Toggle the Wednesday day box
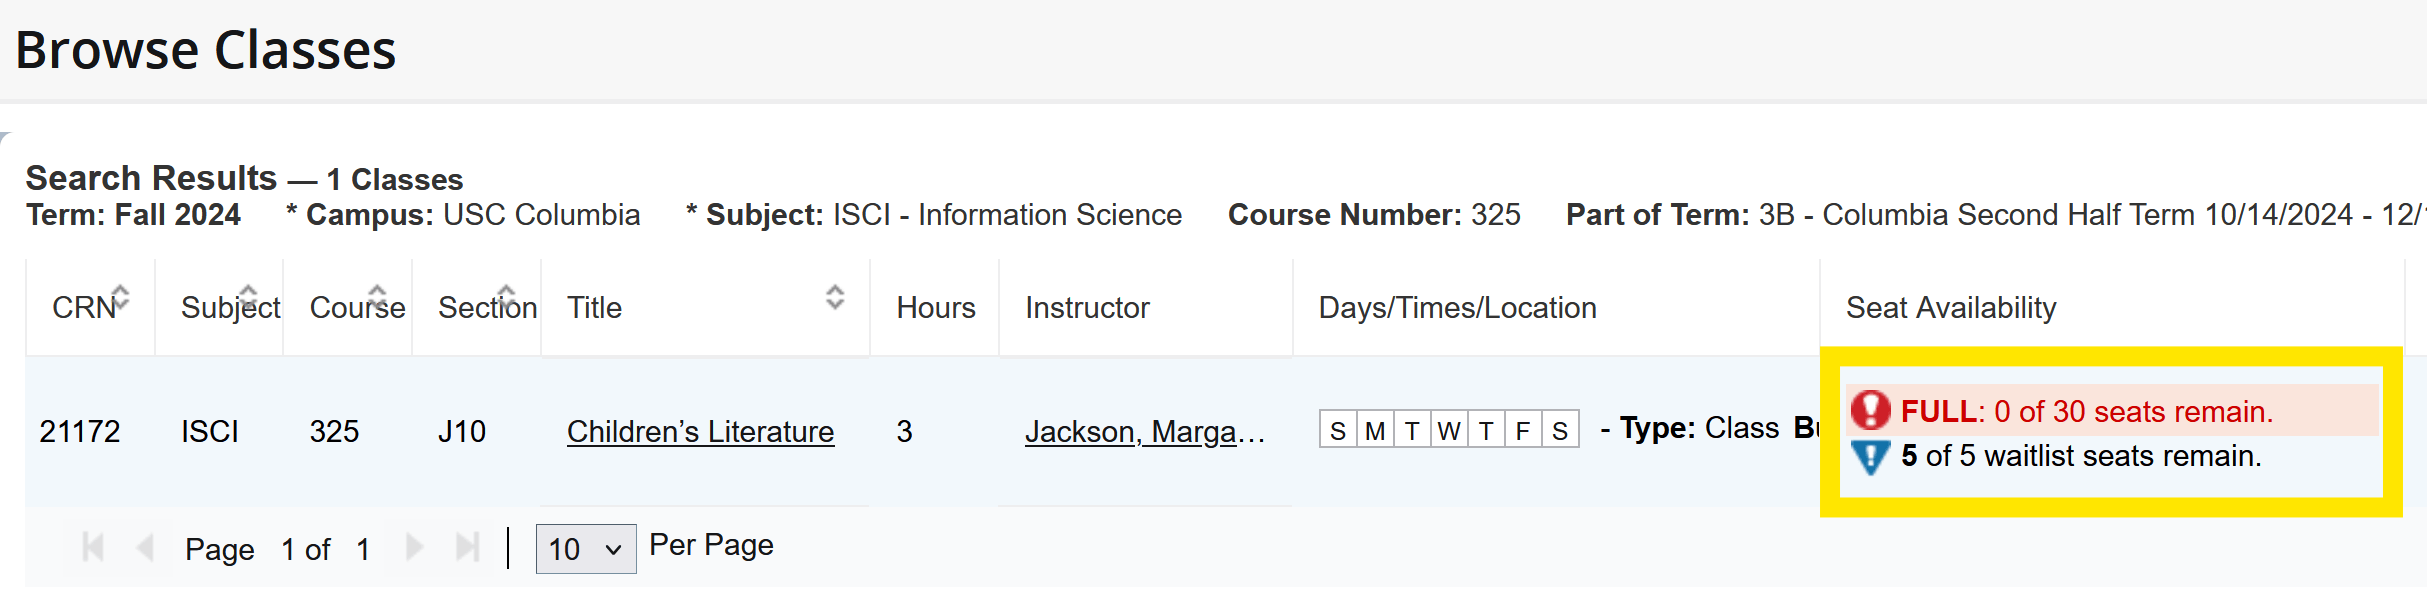The height and width of the screenshot is (605, 2427). coord(1449,430)
